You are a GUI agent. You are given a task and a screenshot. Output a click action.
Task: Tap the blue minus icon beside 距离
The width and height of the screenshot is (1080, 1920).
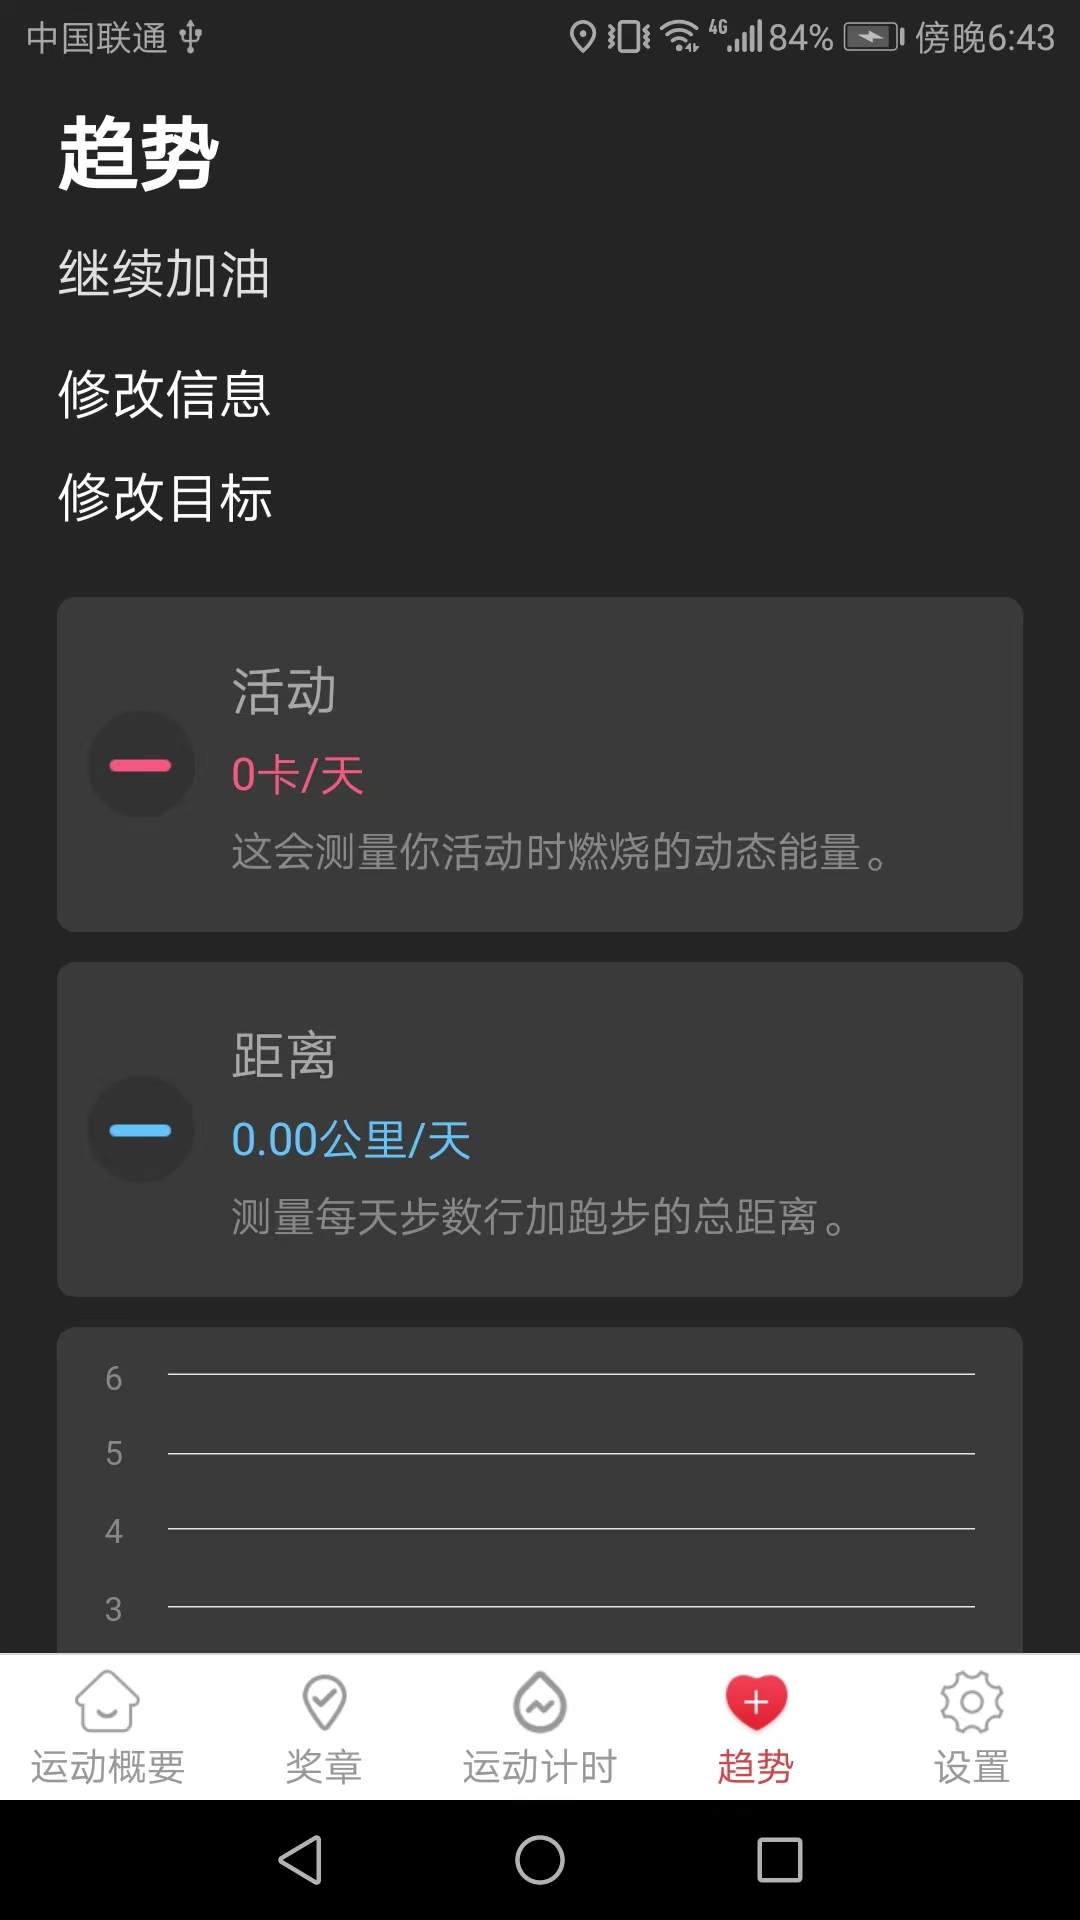pos(141,1130)
